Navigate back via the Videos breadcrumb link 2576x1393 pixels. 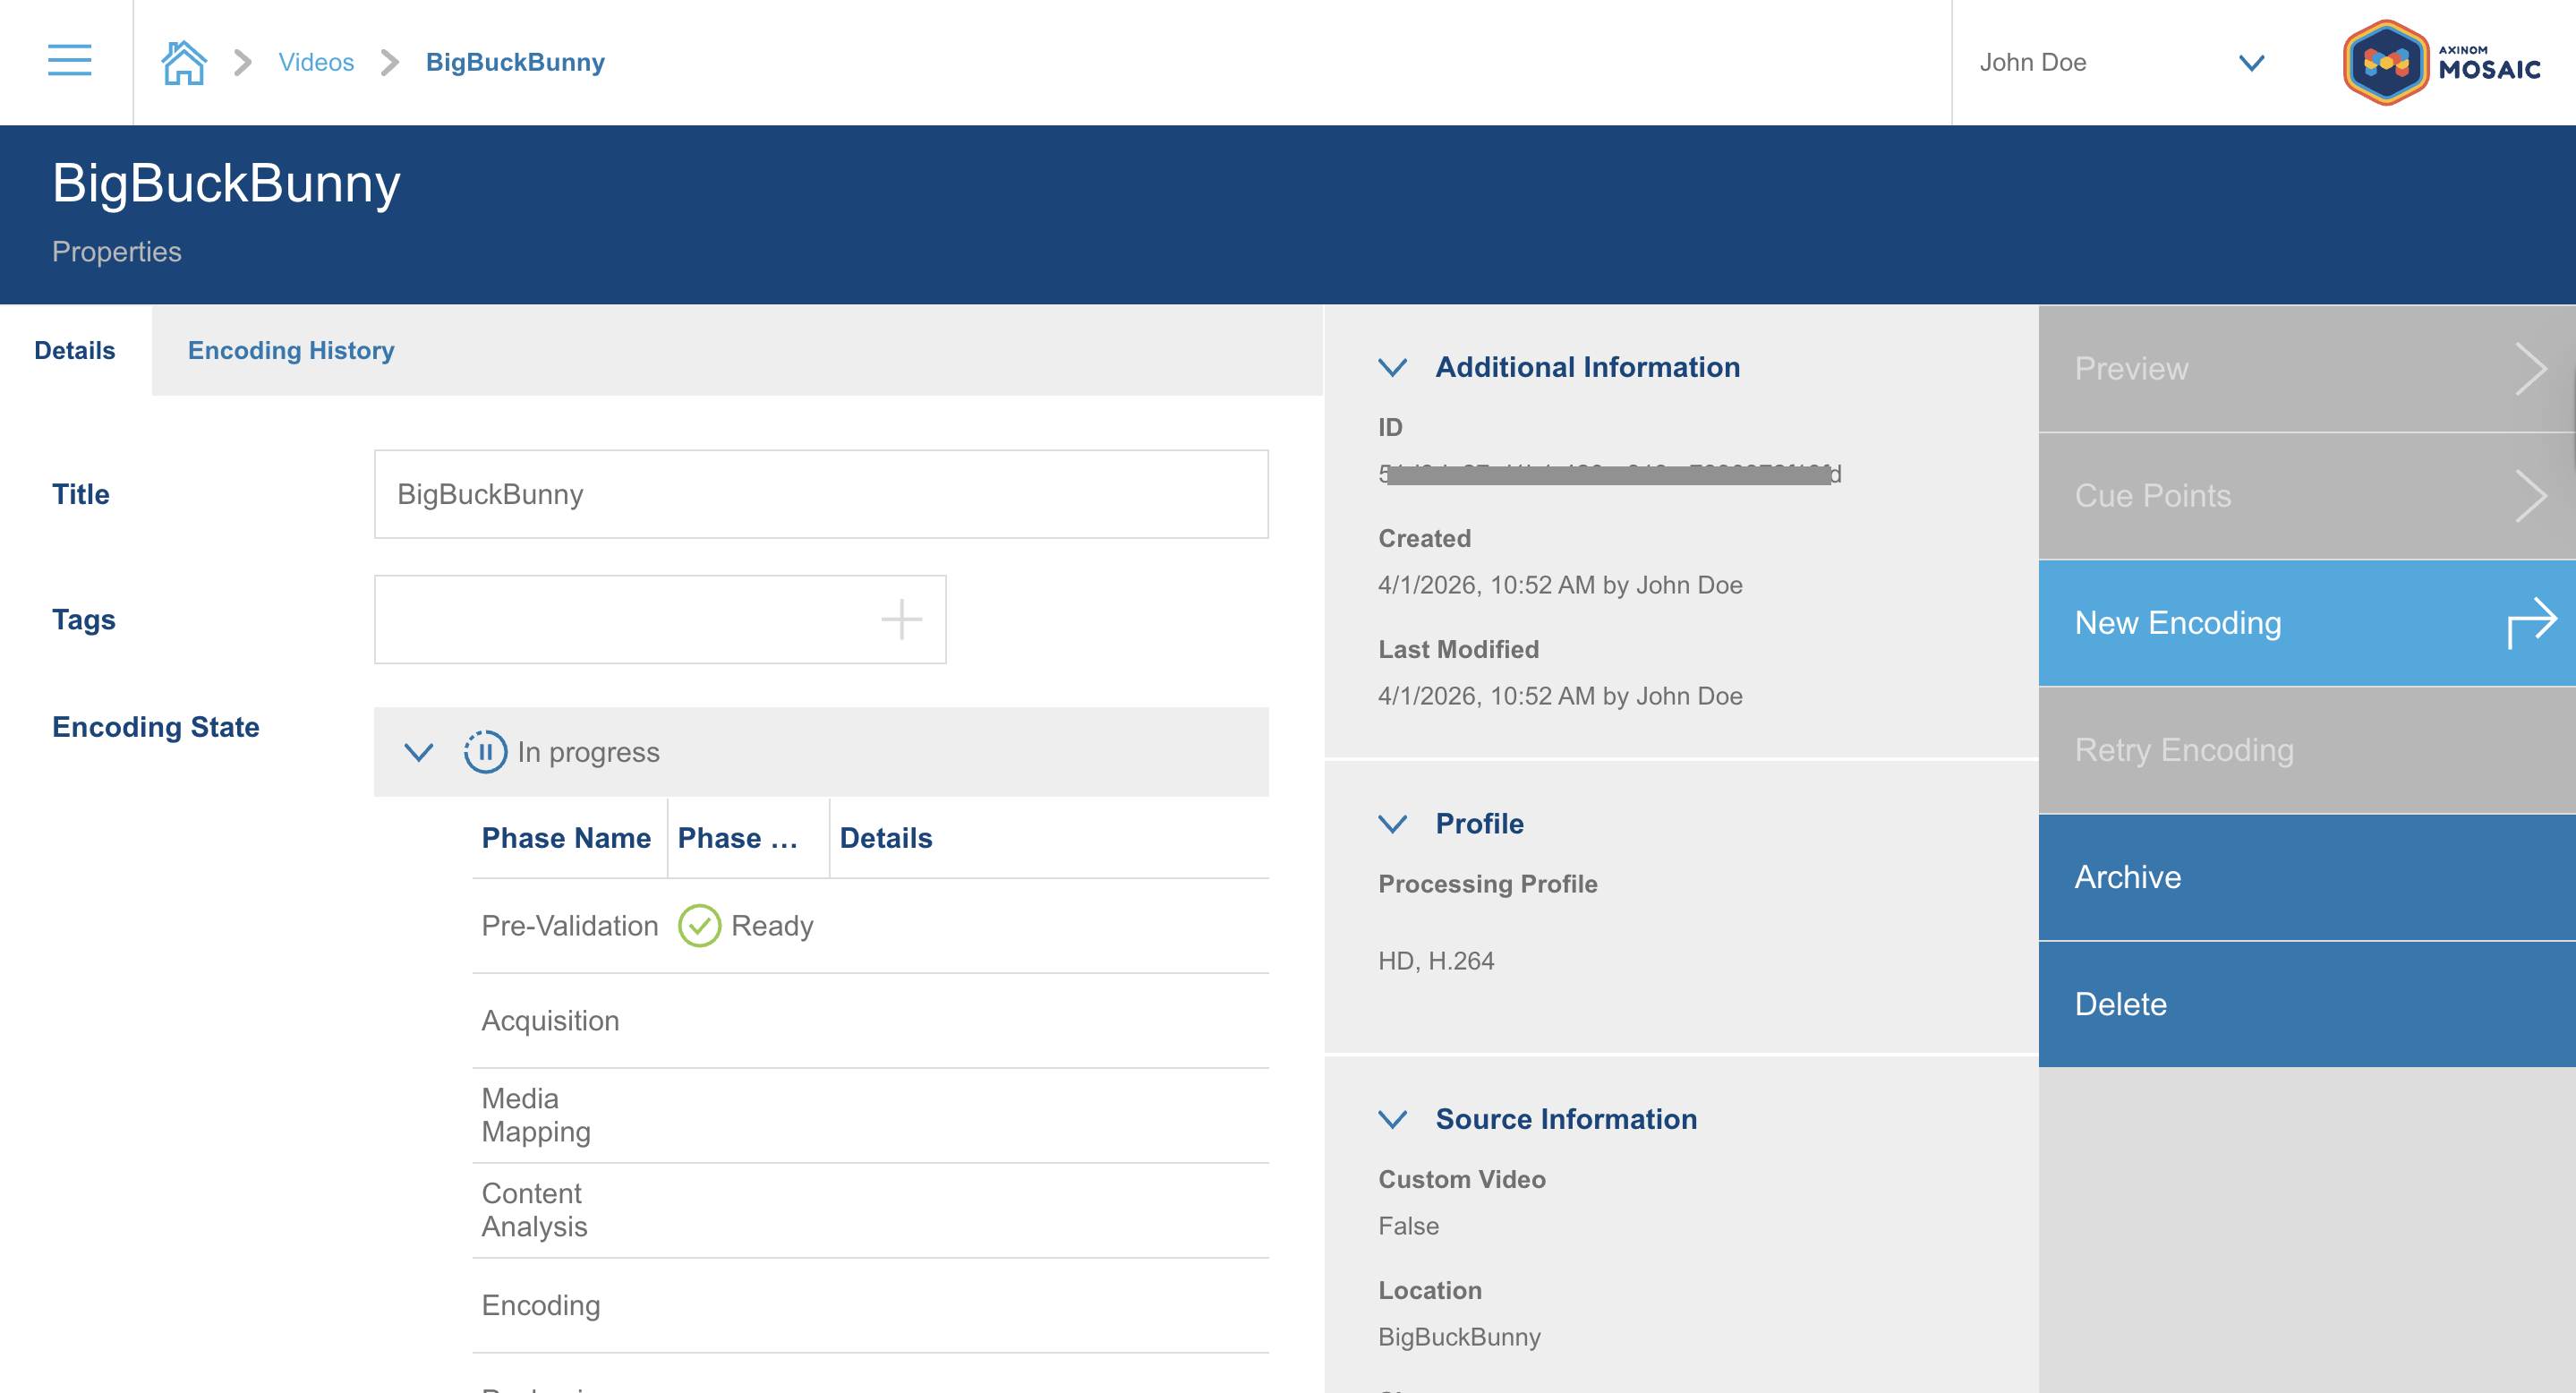tap(316, 61)
